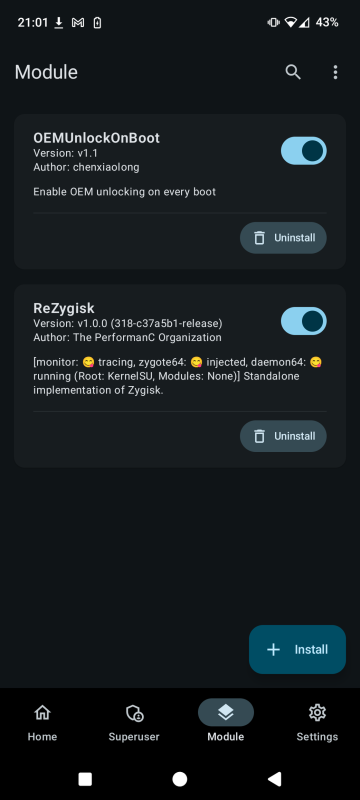Disable the ReZygisk module toggle

pyautogui.click(x=304, y=321)
